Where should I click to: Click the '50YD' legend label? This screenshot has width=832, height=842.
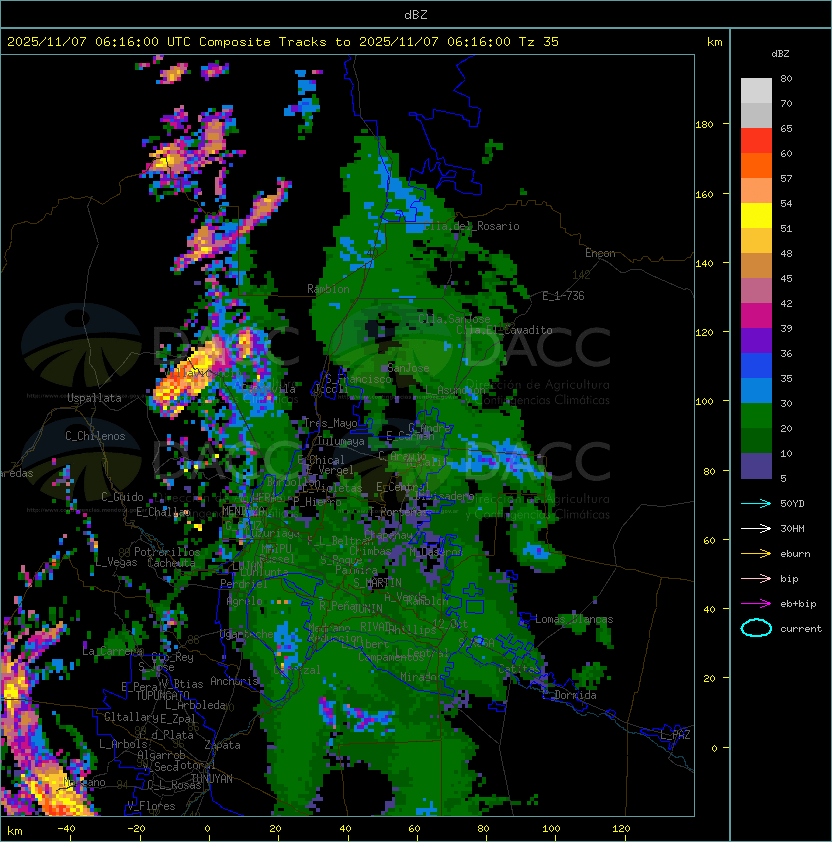coord(792,503)
